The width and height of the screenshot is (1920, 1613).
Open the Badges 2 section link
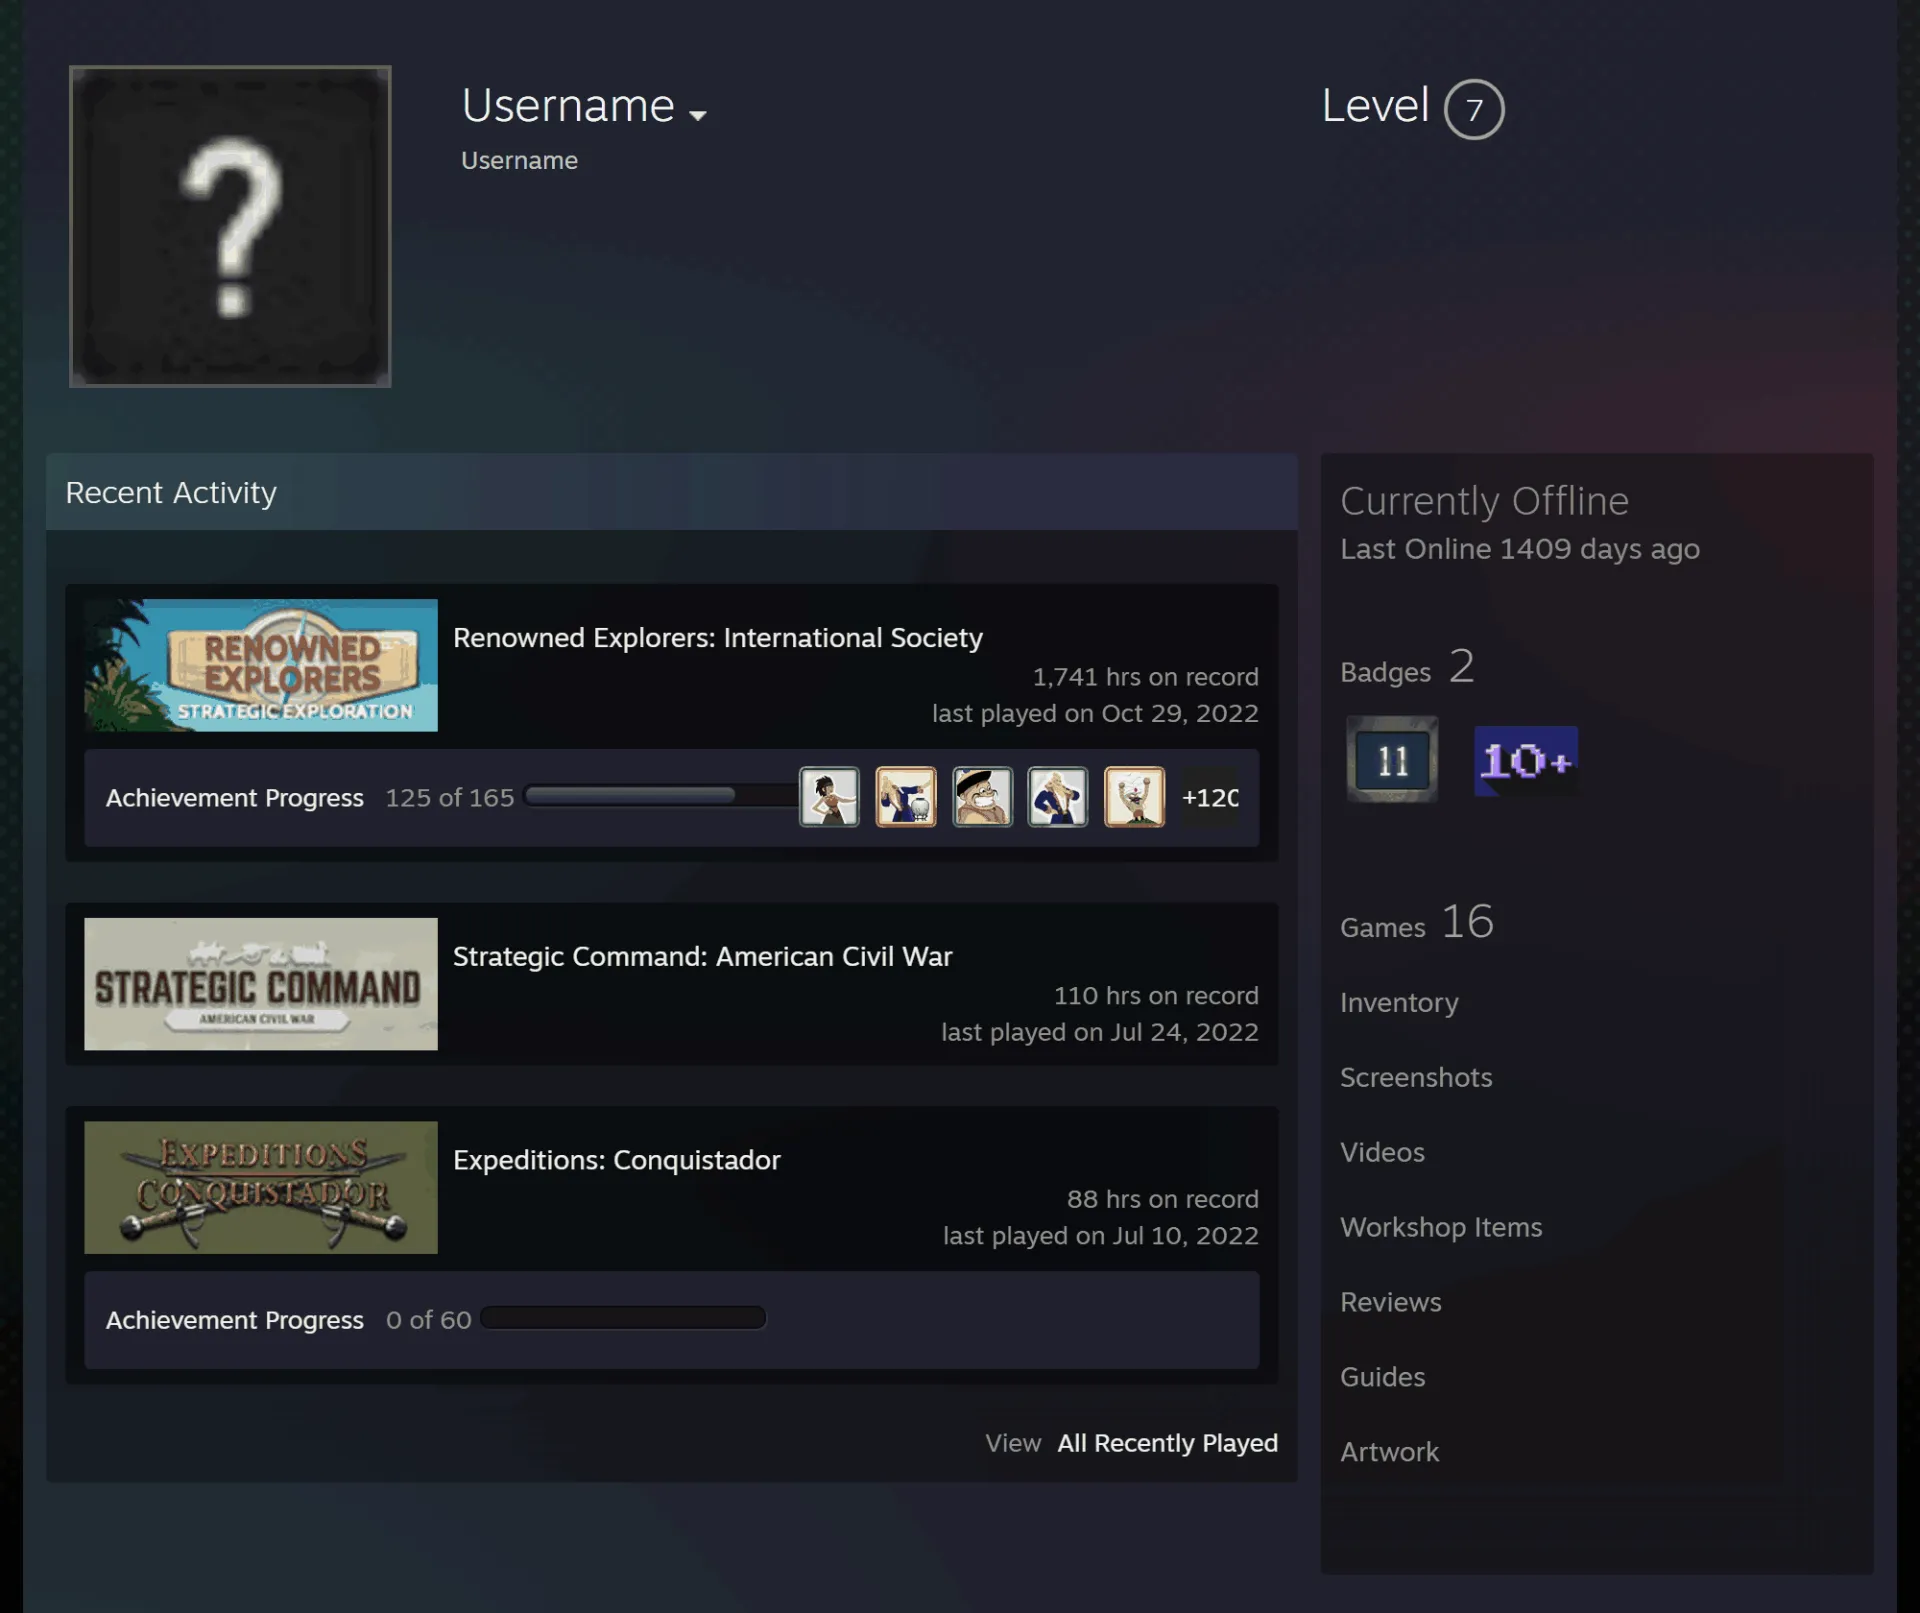(x=1407, y=667)
